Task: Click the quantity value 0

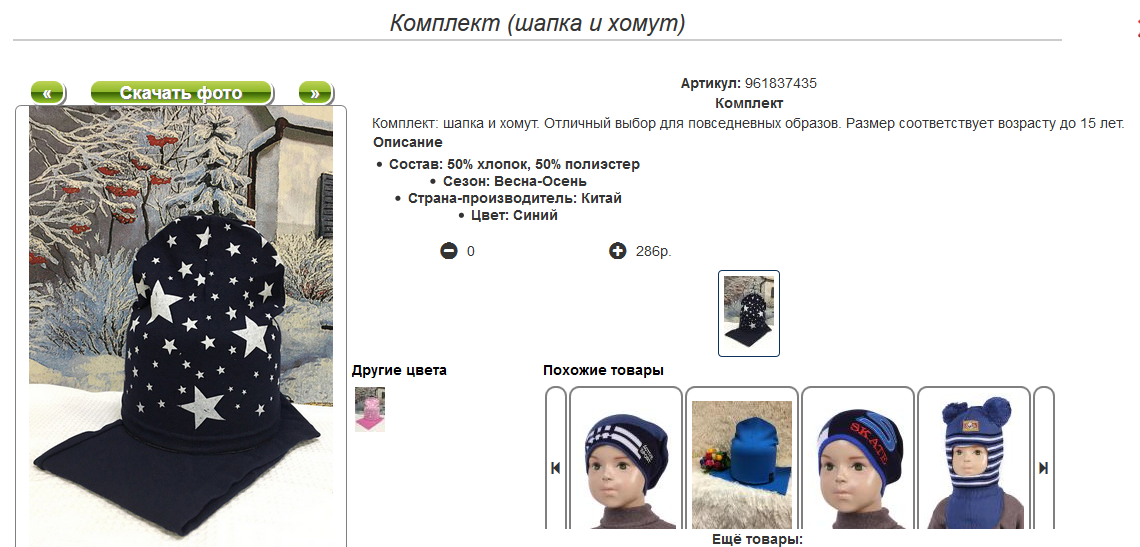Action: pyautogui.click(x=470, y=252)
